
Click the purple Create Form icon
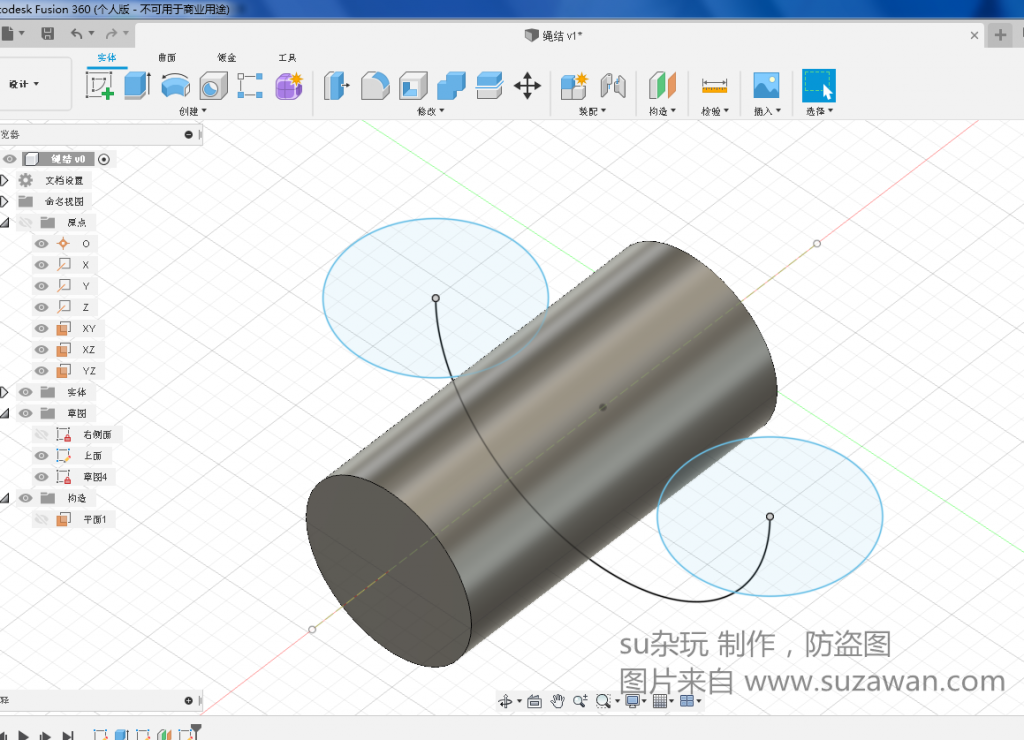(289, 86)
